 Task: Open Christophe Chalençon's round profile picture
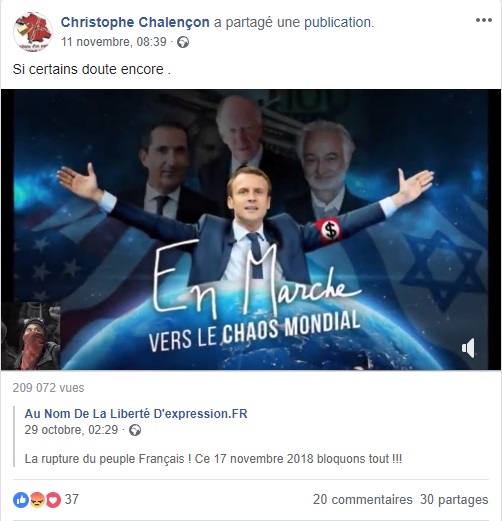[x=33, y=32]
